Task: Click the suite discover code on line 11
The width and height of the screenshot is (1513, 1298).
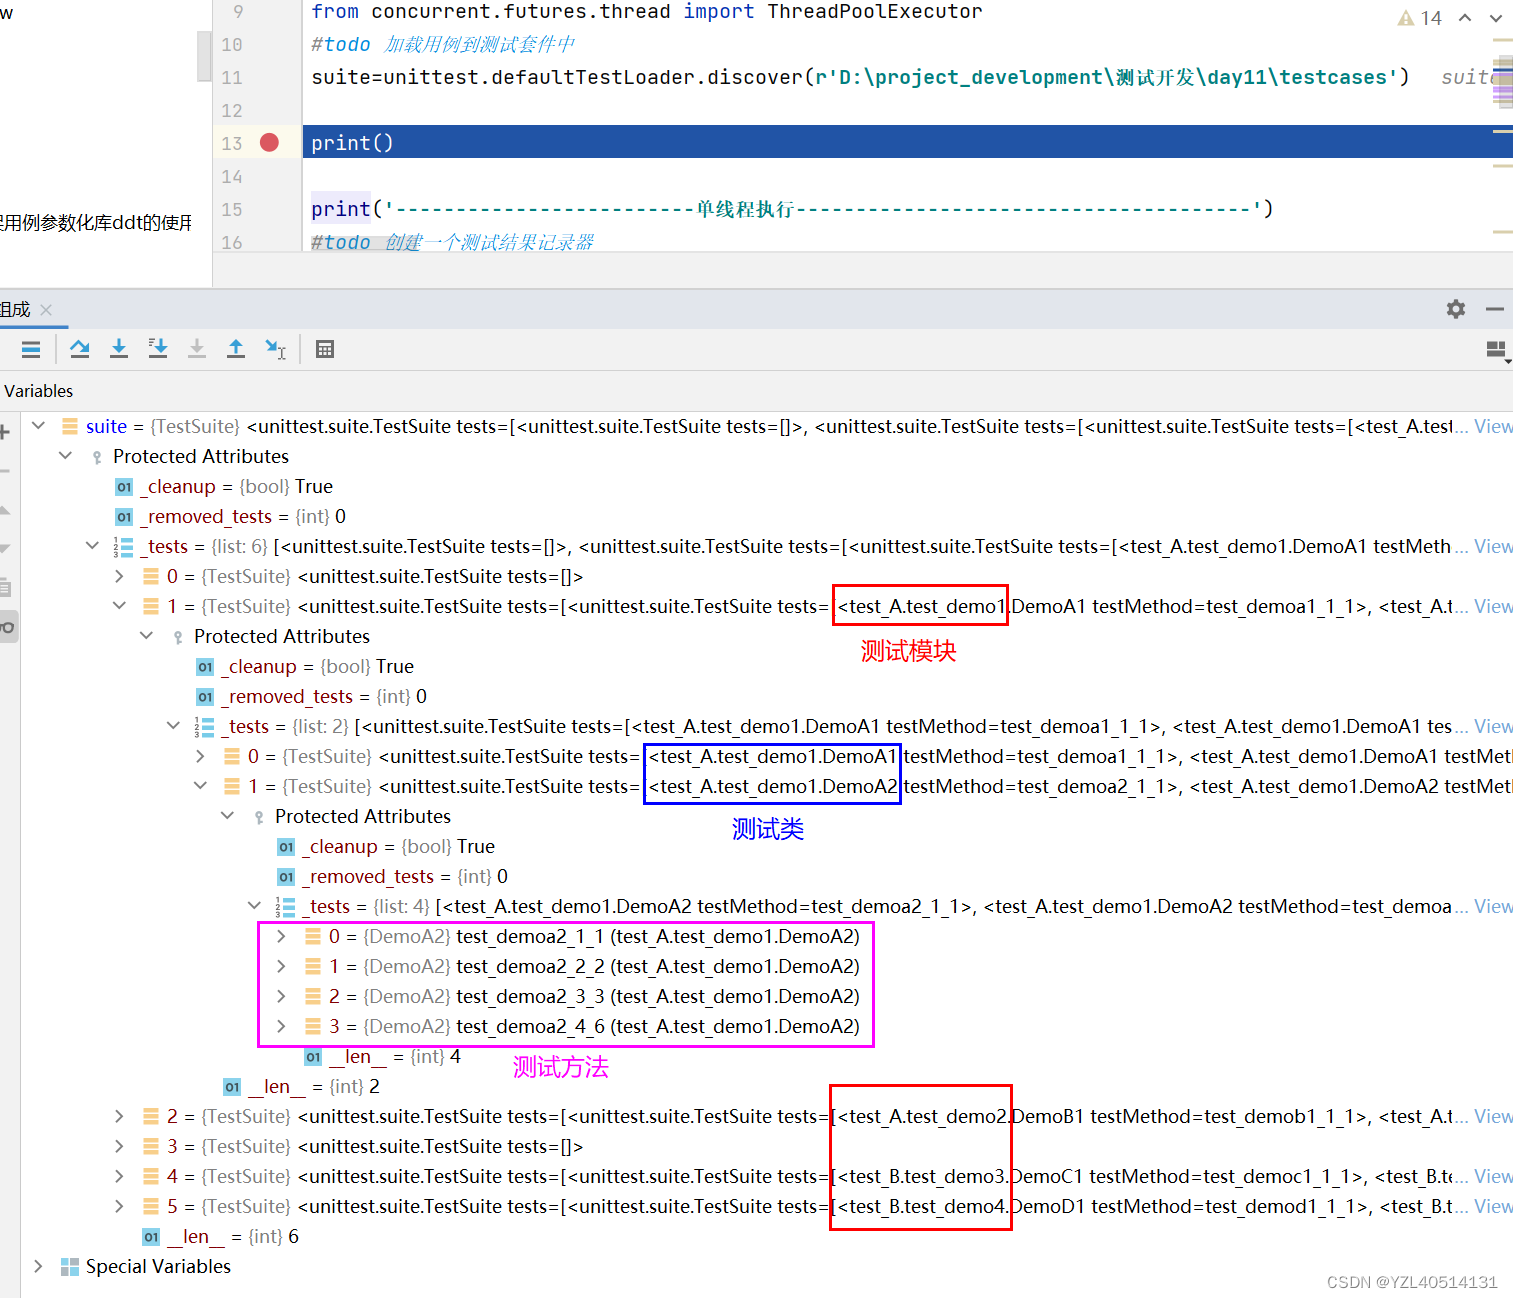Action: tap(860, 77)
